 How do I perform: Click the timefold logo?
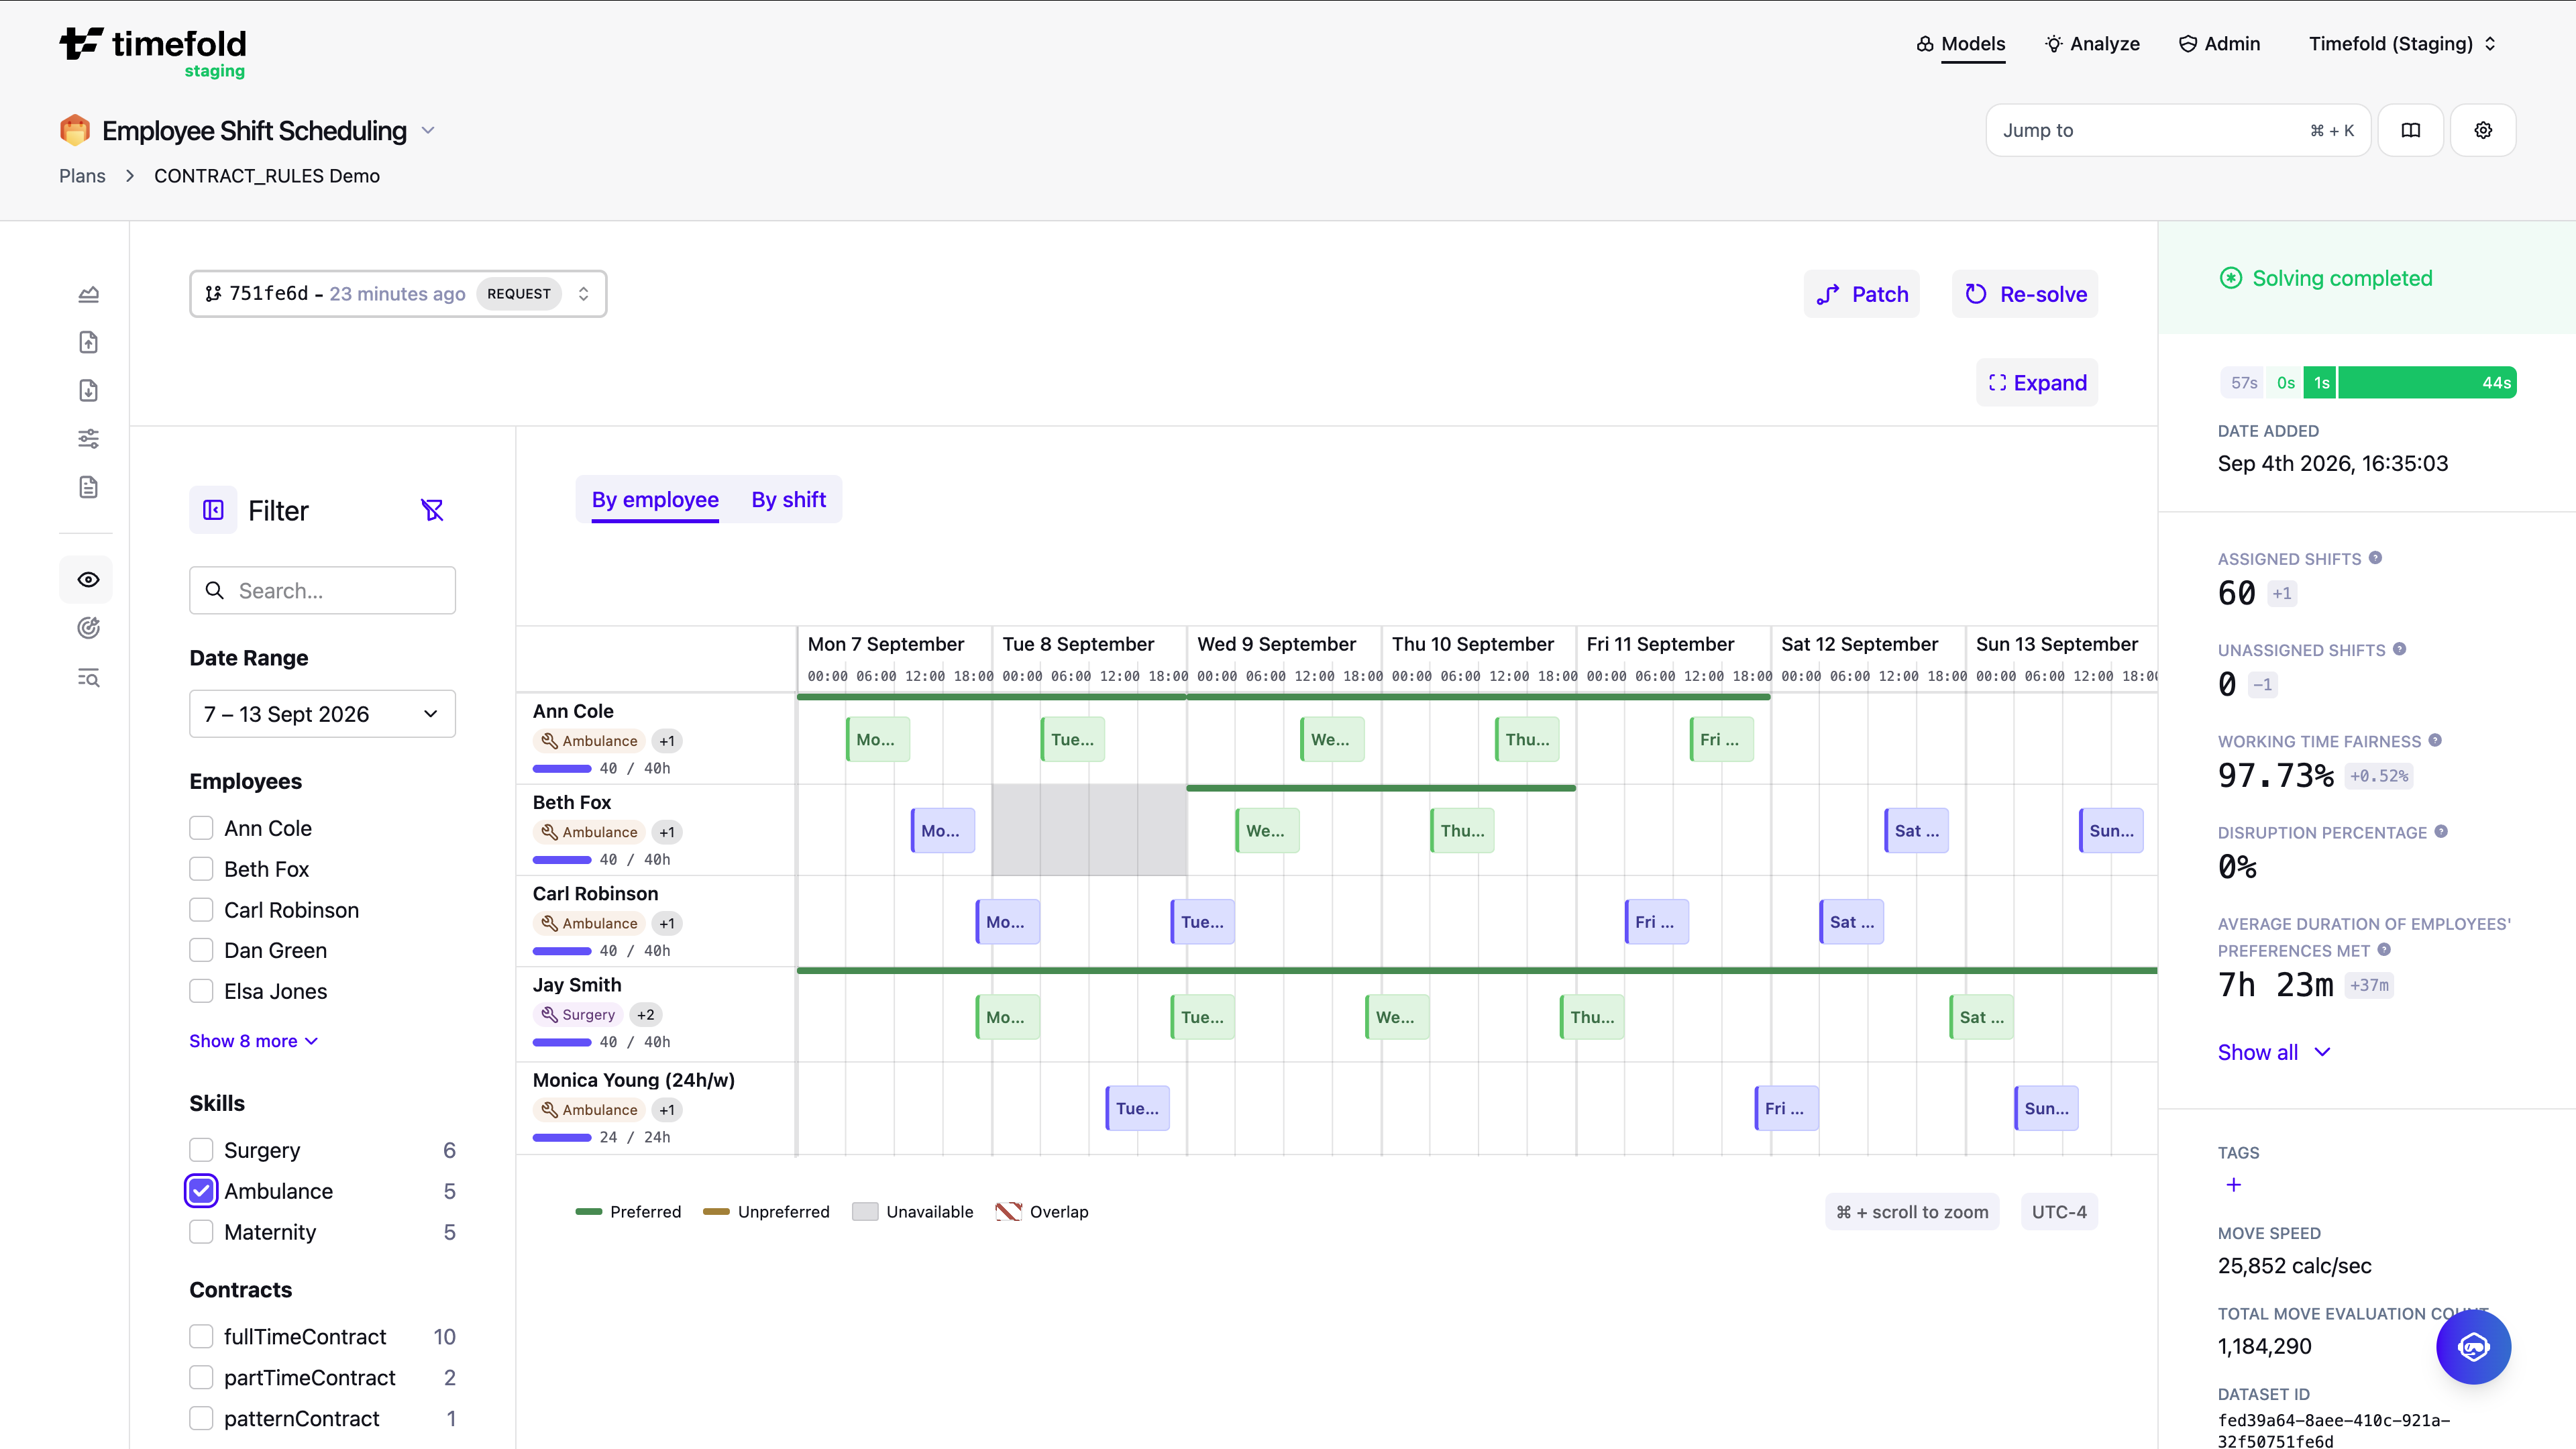[x=153, y=52]
